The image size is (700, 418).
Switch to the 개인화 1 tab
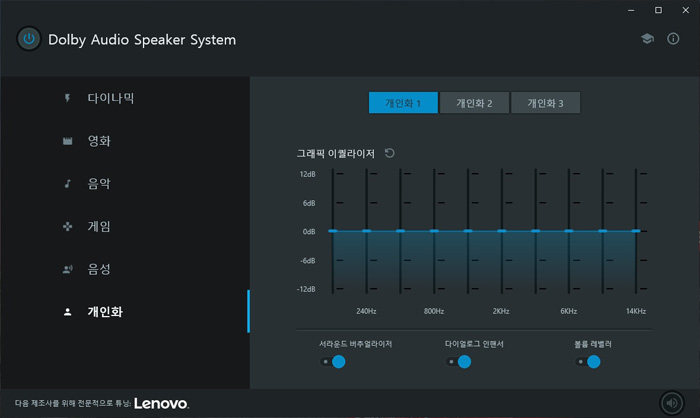(x=403, y=103)
